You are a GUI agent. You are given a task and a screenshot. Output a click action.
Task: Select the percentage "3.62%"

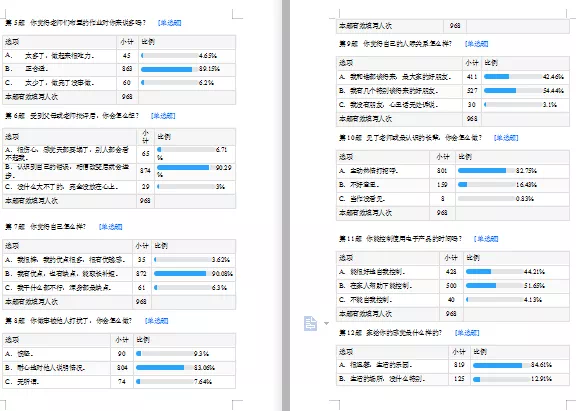coord(221,260)
